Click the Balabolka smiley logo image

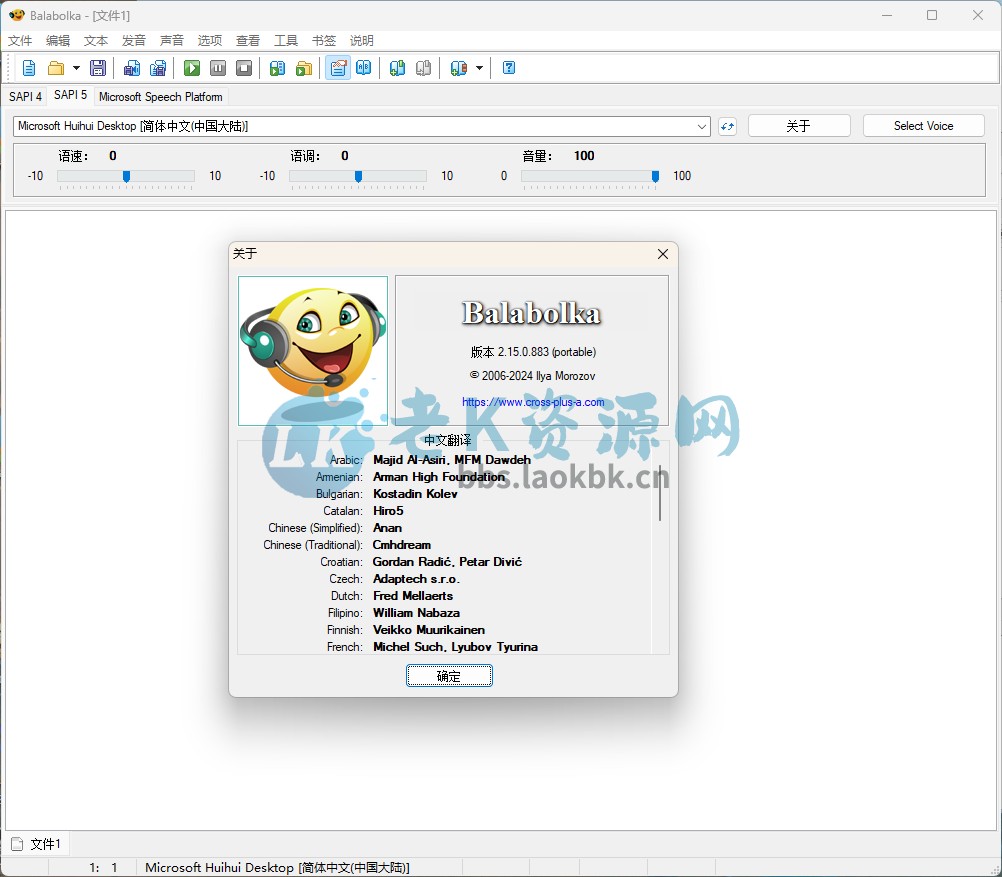[312, 351]
